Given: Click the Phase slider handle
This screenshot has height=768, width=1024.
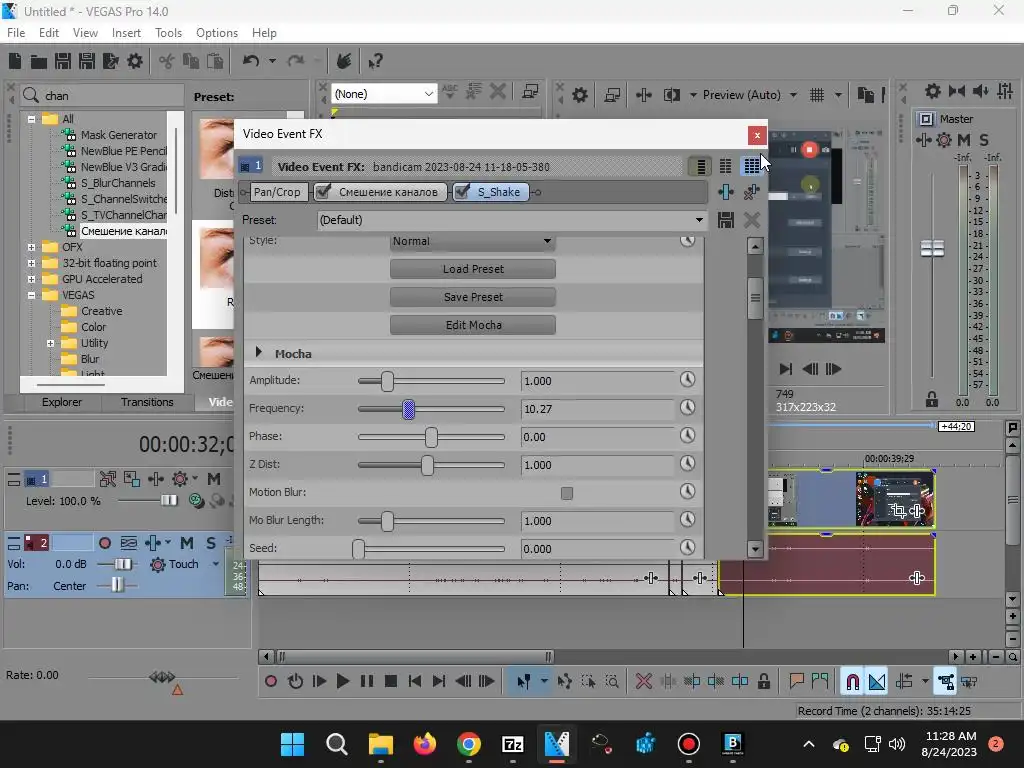Looking at the screenshot, I should click(x=431, y=438).
